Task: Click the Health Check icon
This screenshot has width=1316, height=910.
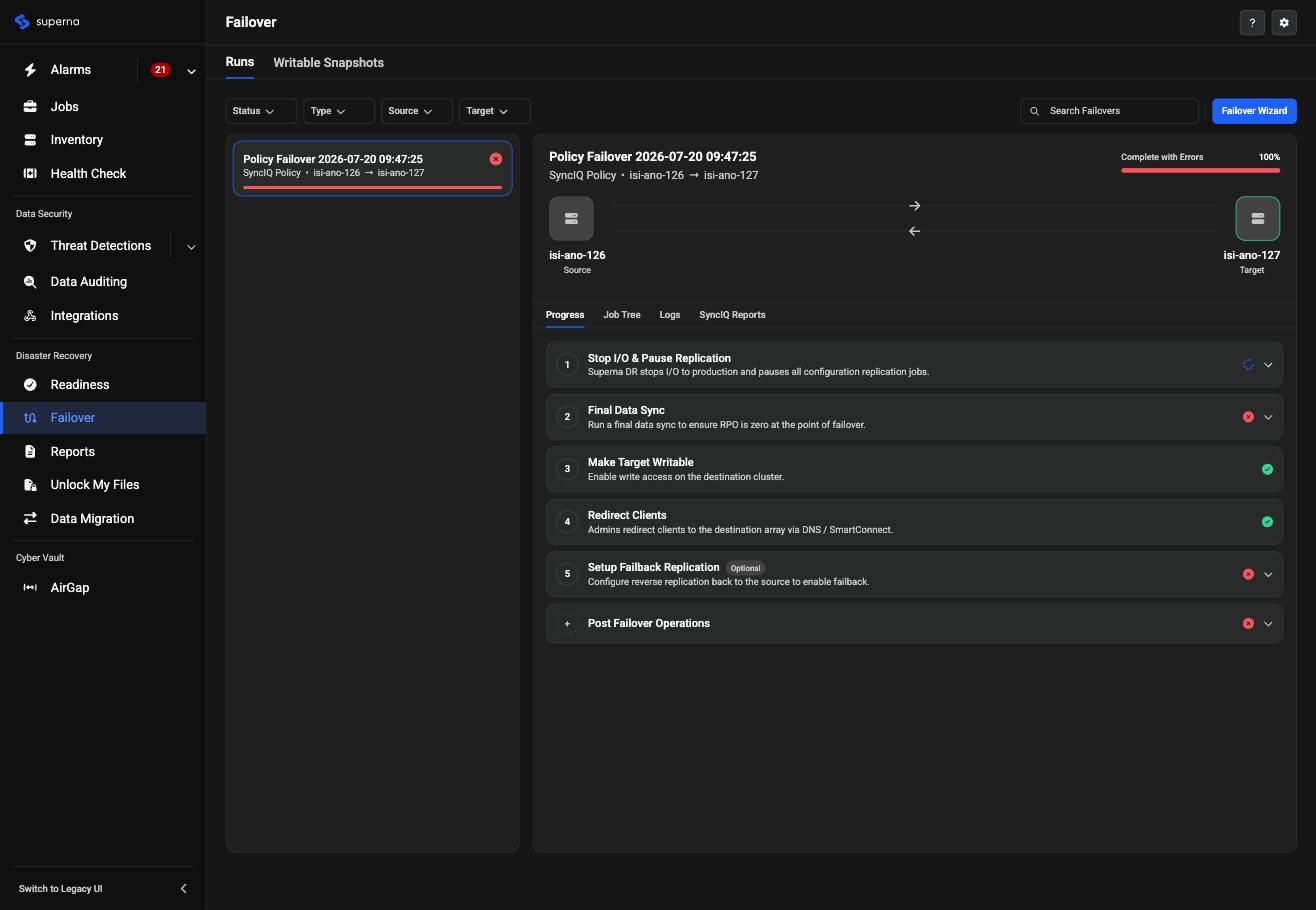Action: click(30, 174)
